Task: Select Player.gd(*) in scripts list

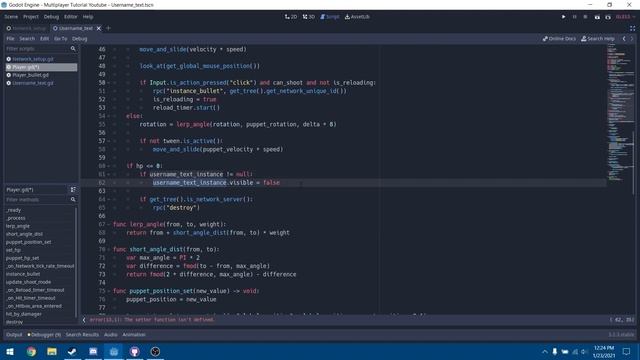Action: point(41,67)
